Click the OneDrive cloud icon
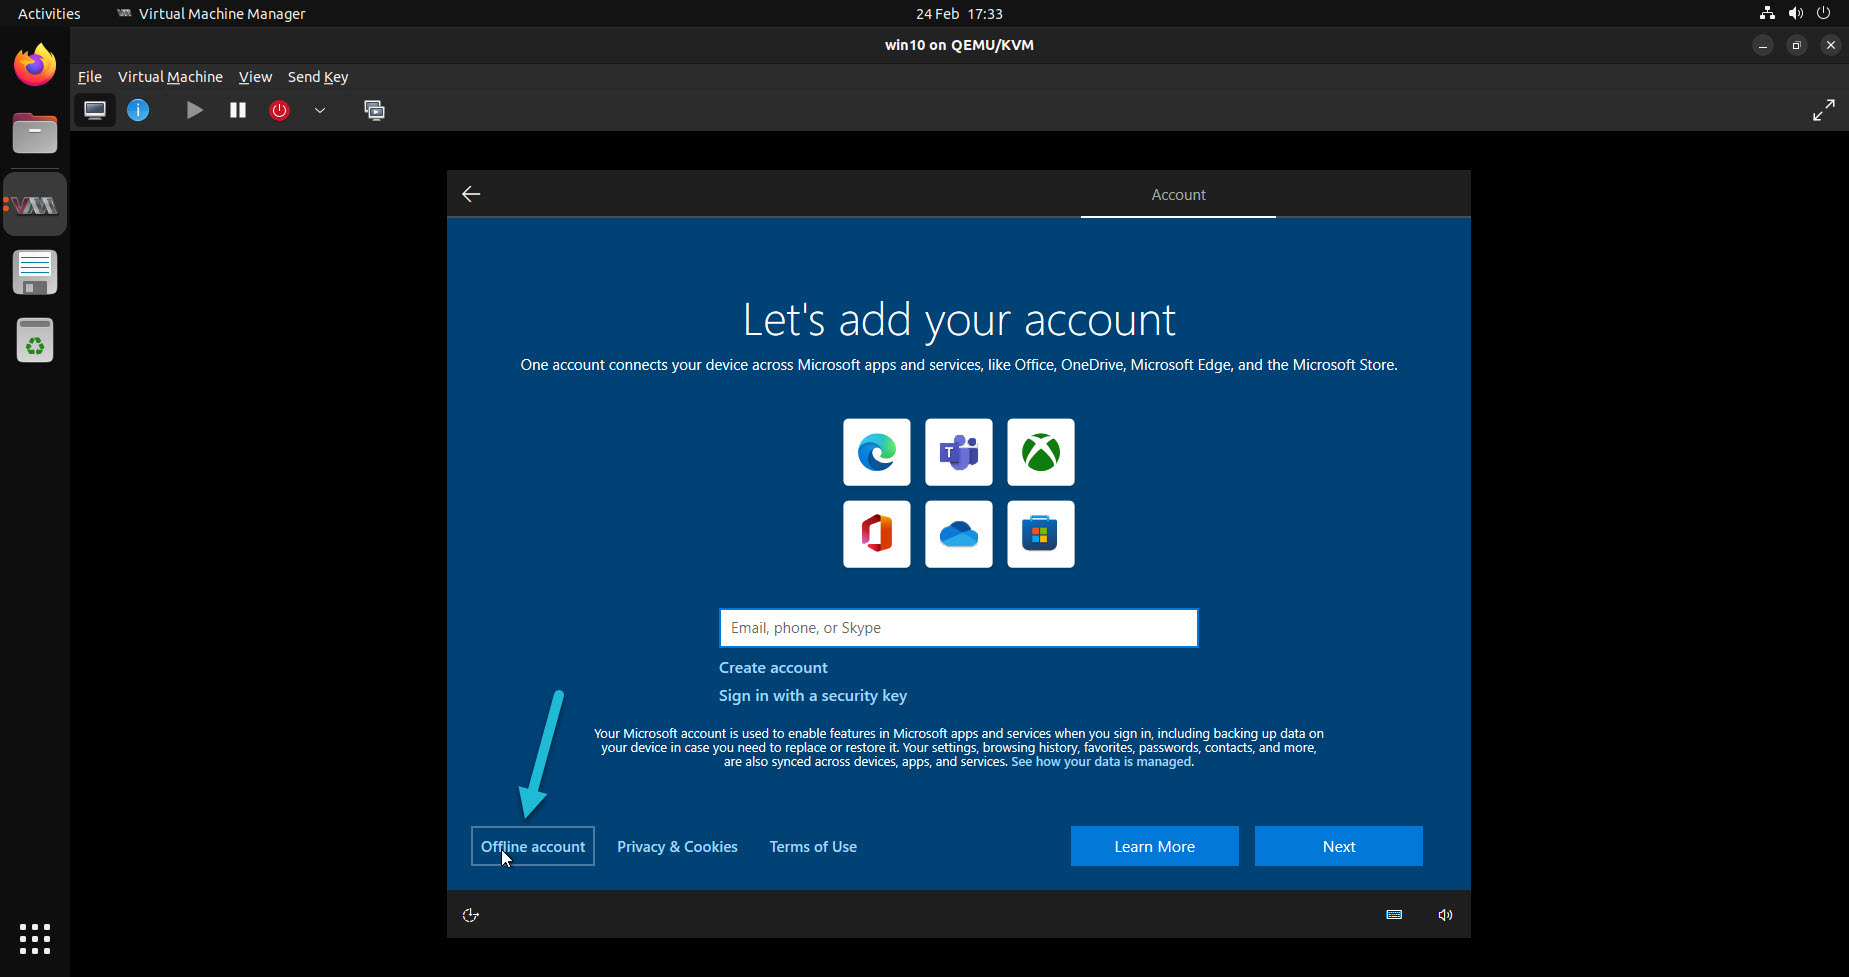 (x=958, y=534)
